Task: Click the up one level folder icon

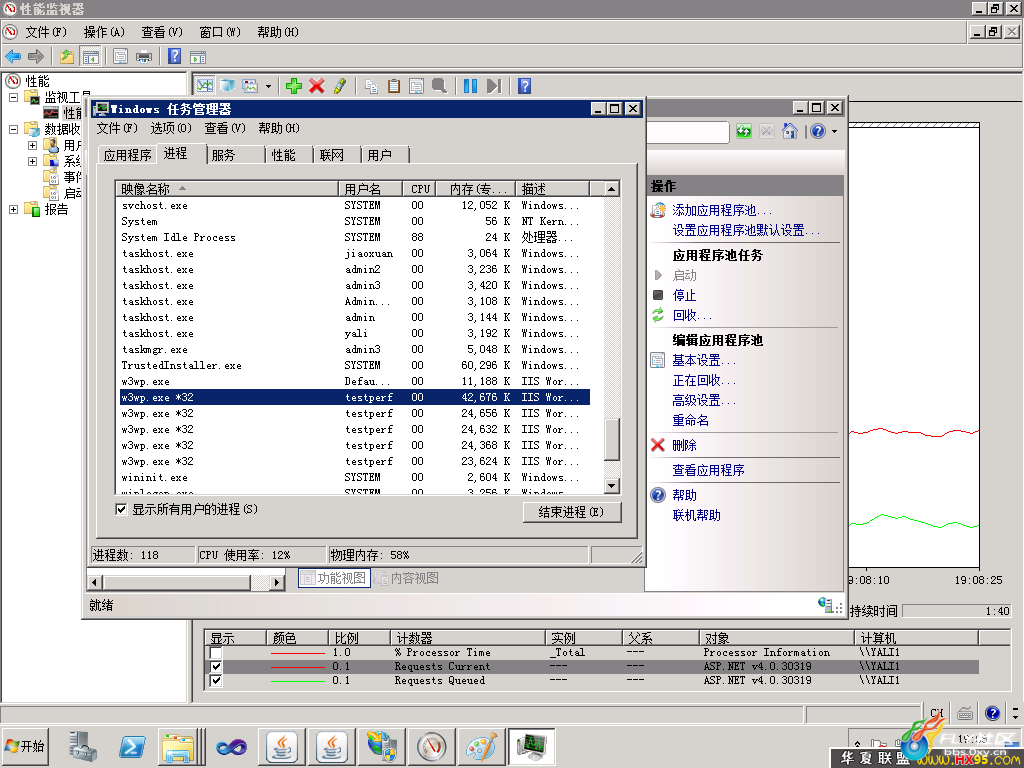Action: (67, 56)
